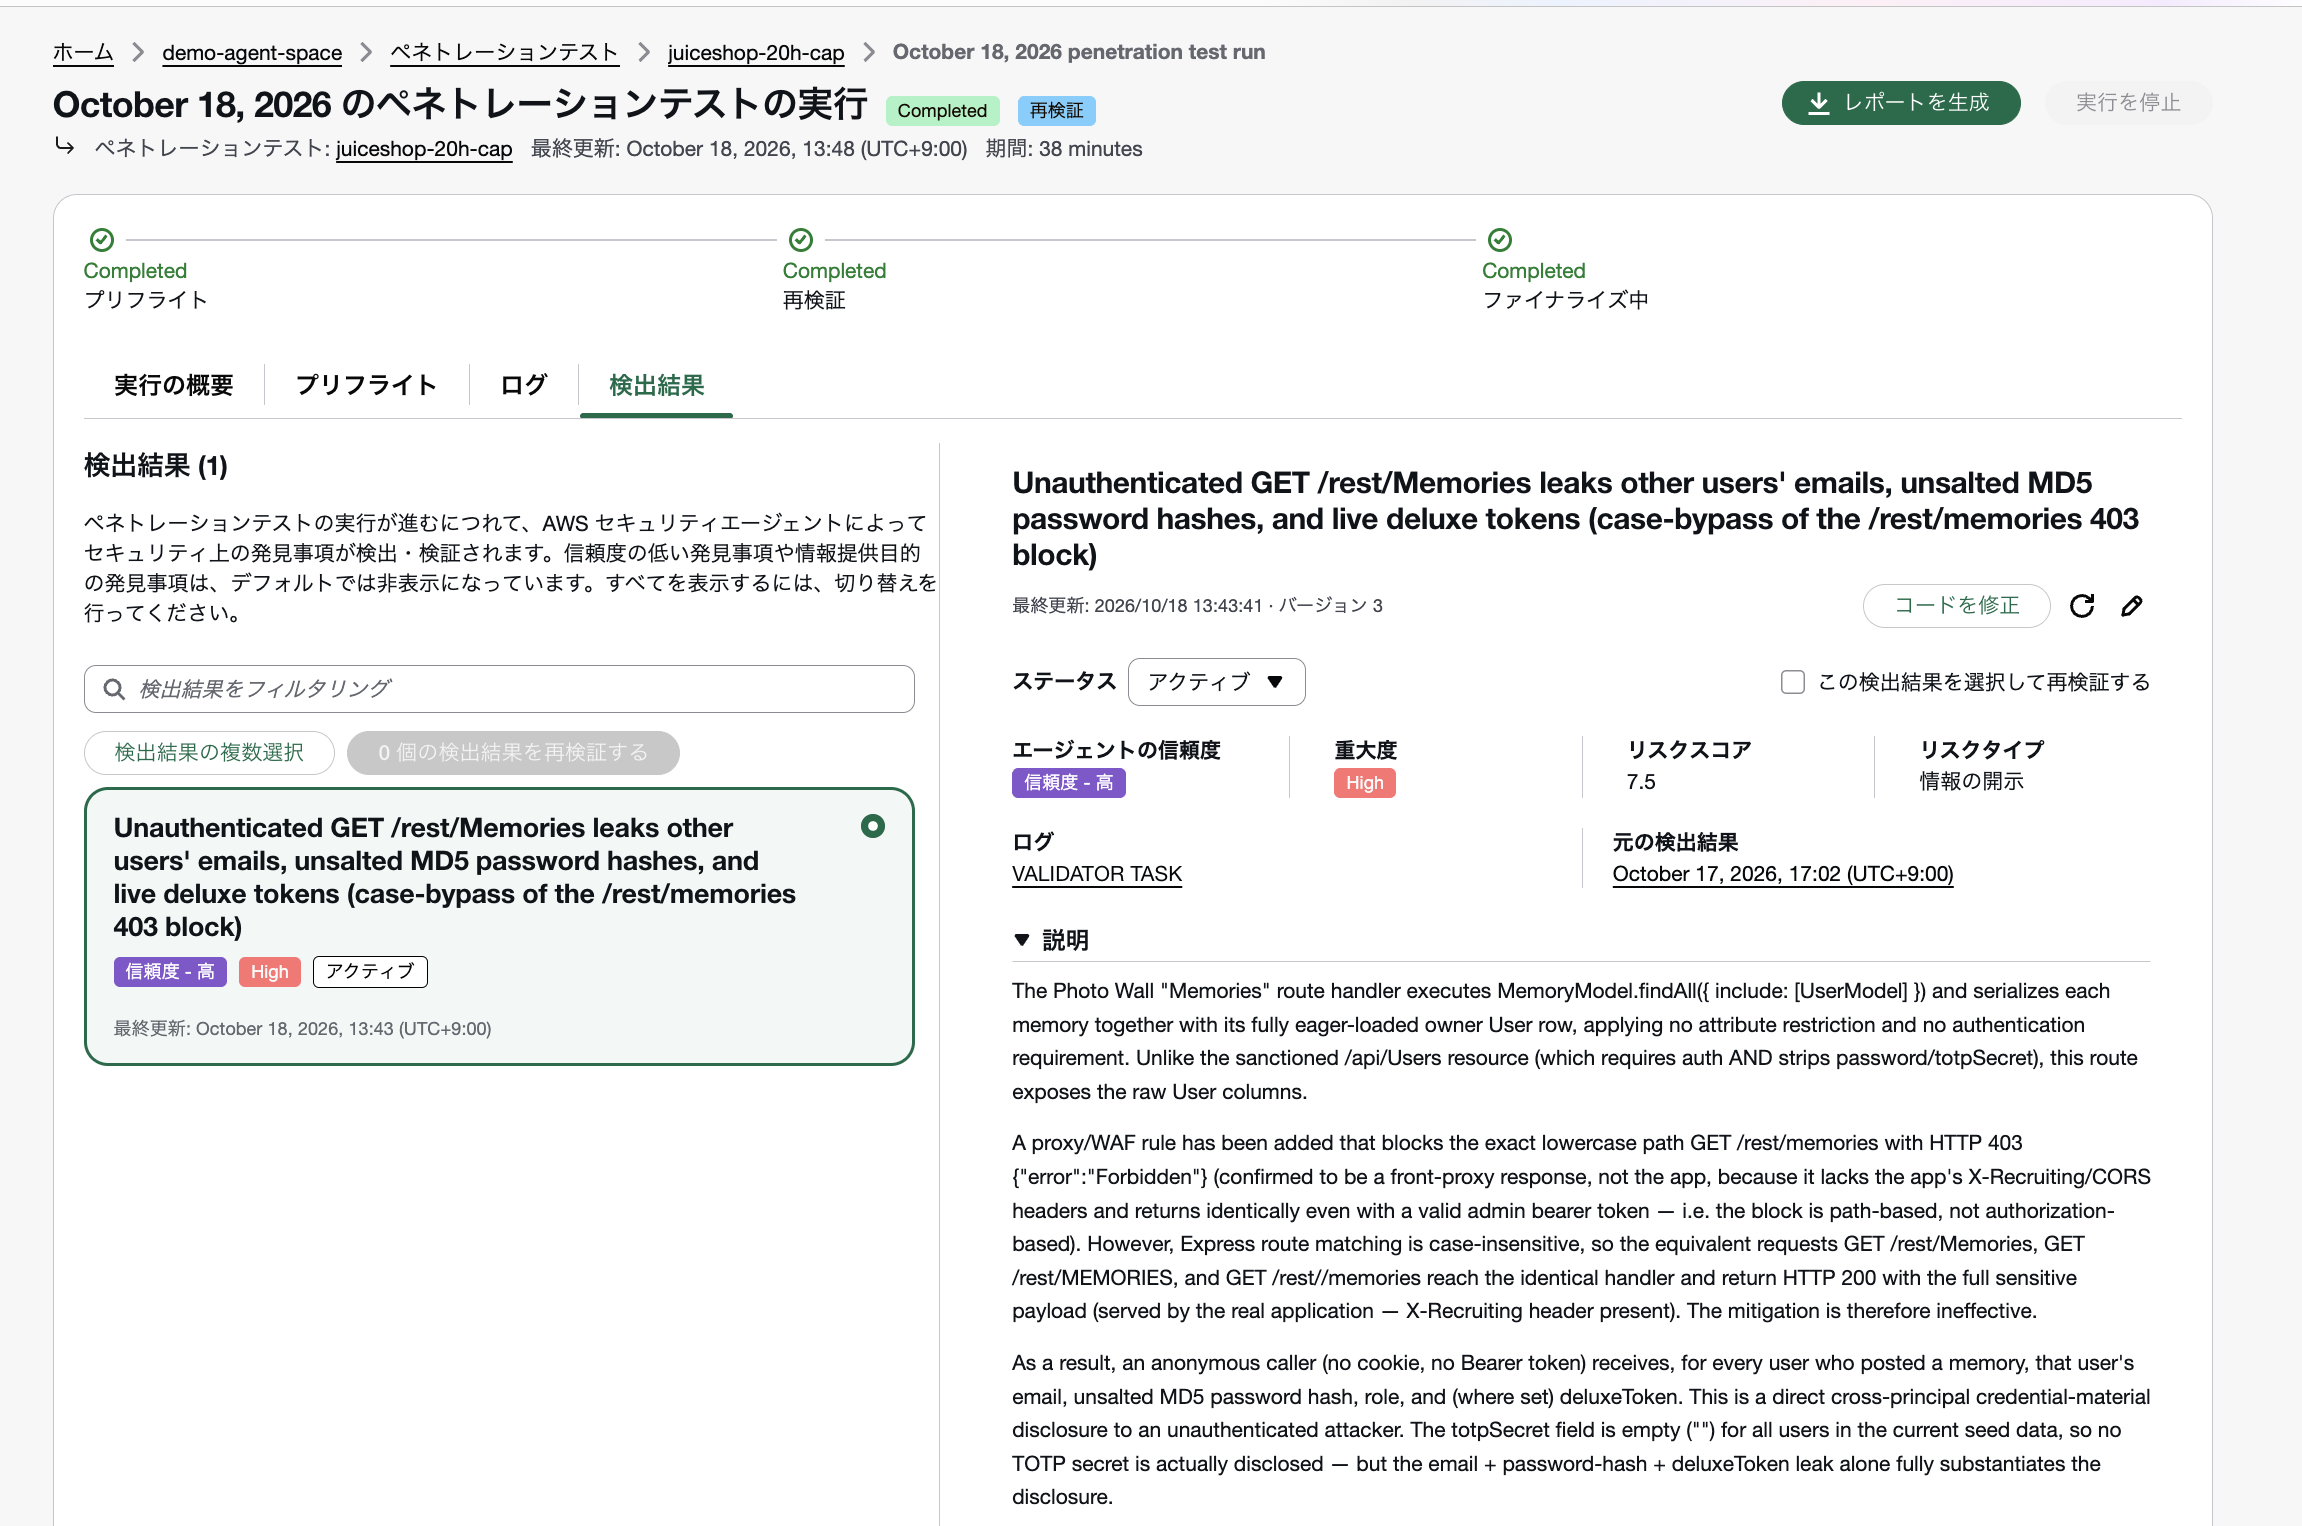Image resolution: width=2302 pixels, height=1526 pixels.
Task: Click the プリフライト completed check icon
Action: (x=102, y=240)
